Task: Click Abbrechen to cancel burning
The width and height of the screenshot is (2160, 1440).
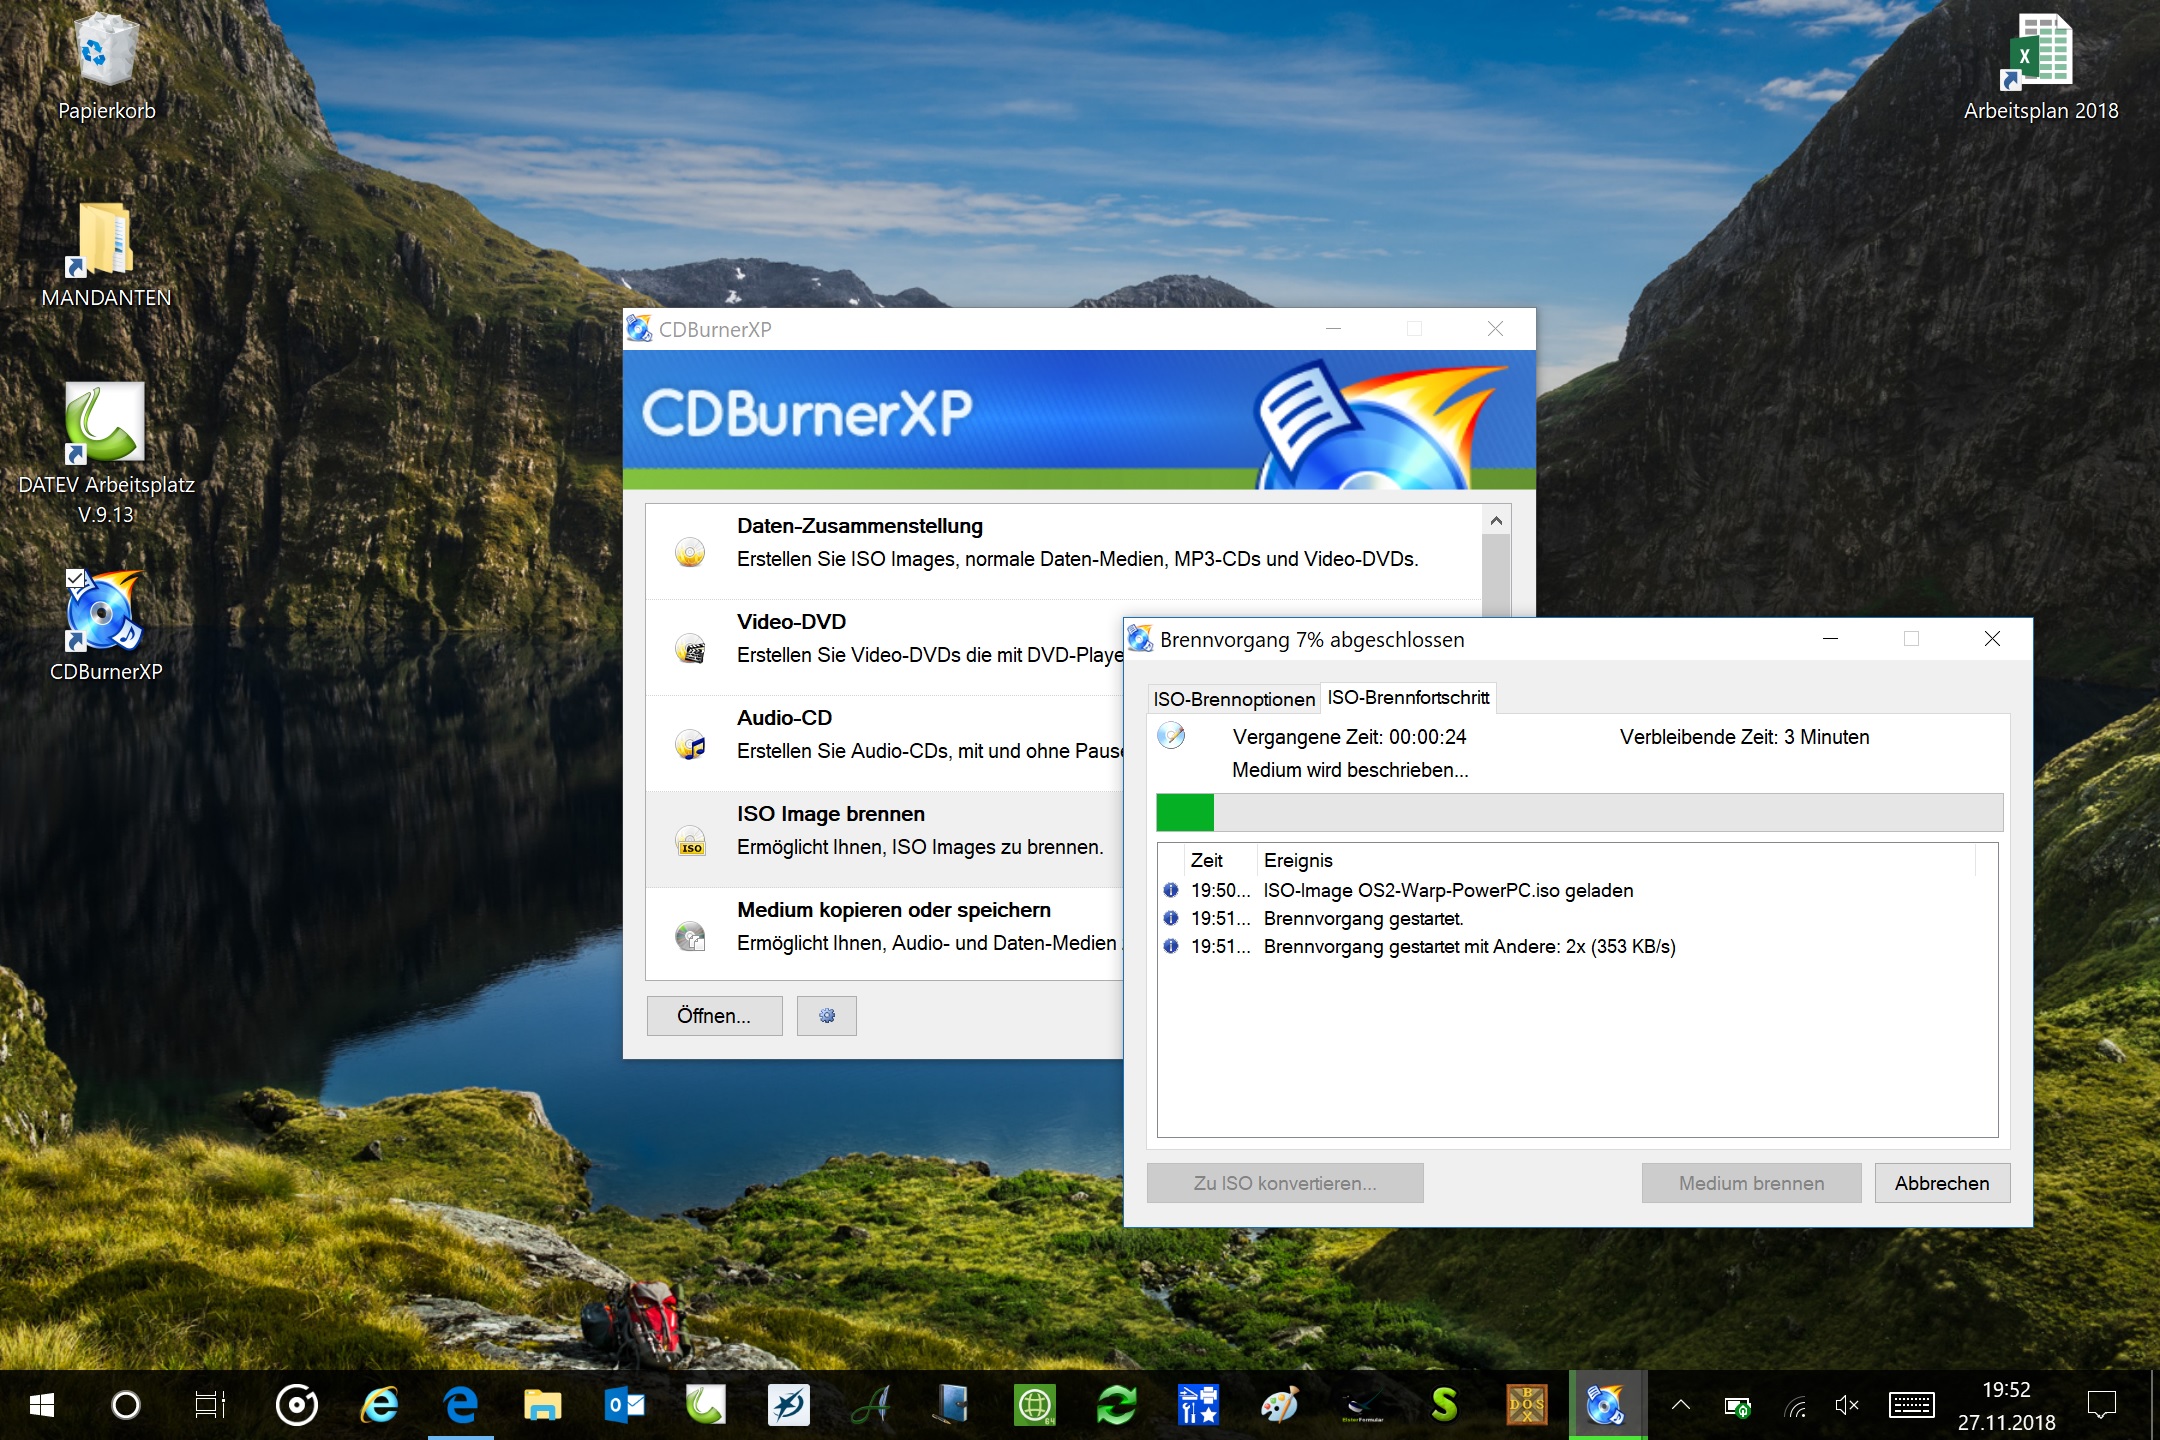Action: pyautogui.click(x=1942, y=1183)
